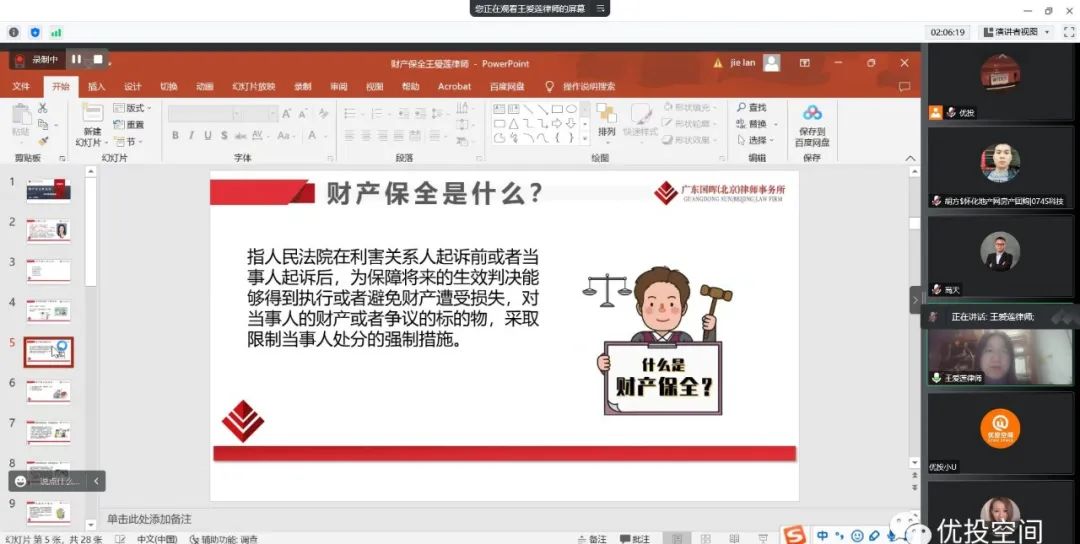Click the ribbon display options icon
This screenshot has width=1080, height=544.
804,63
